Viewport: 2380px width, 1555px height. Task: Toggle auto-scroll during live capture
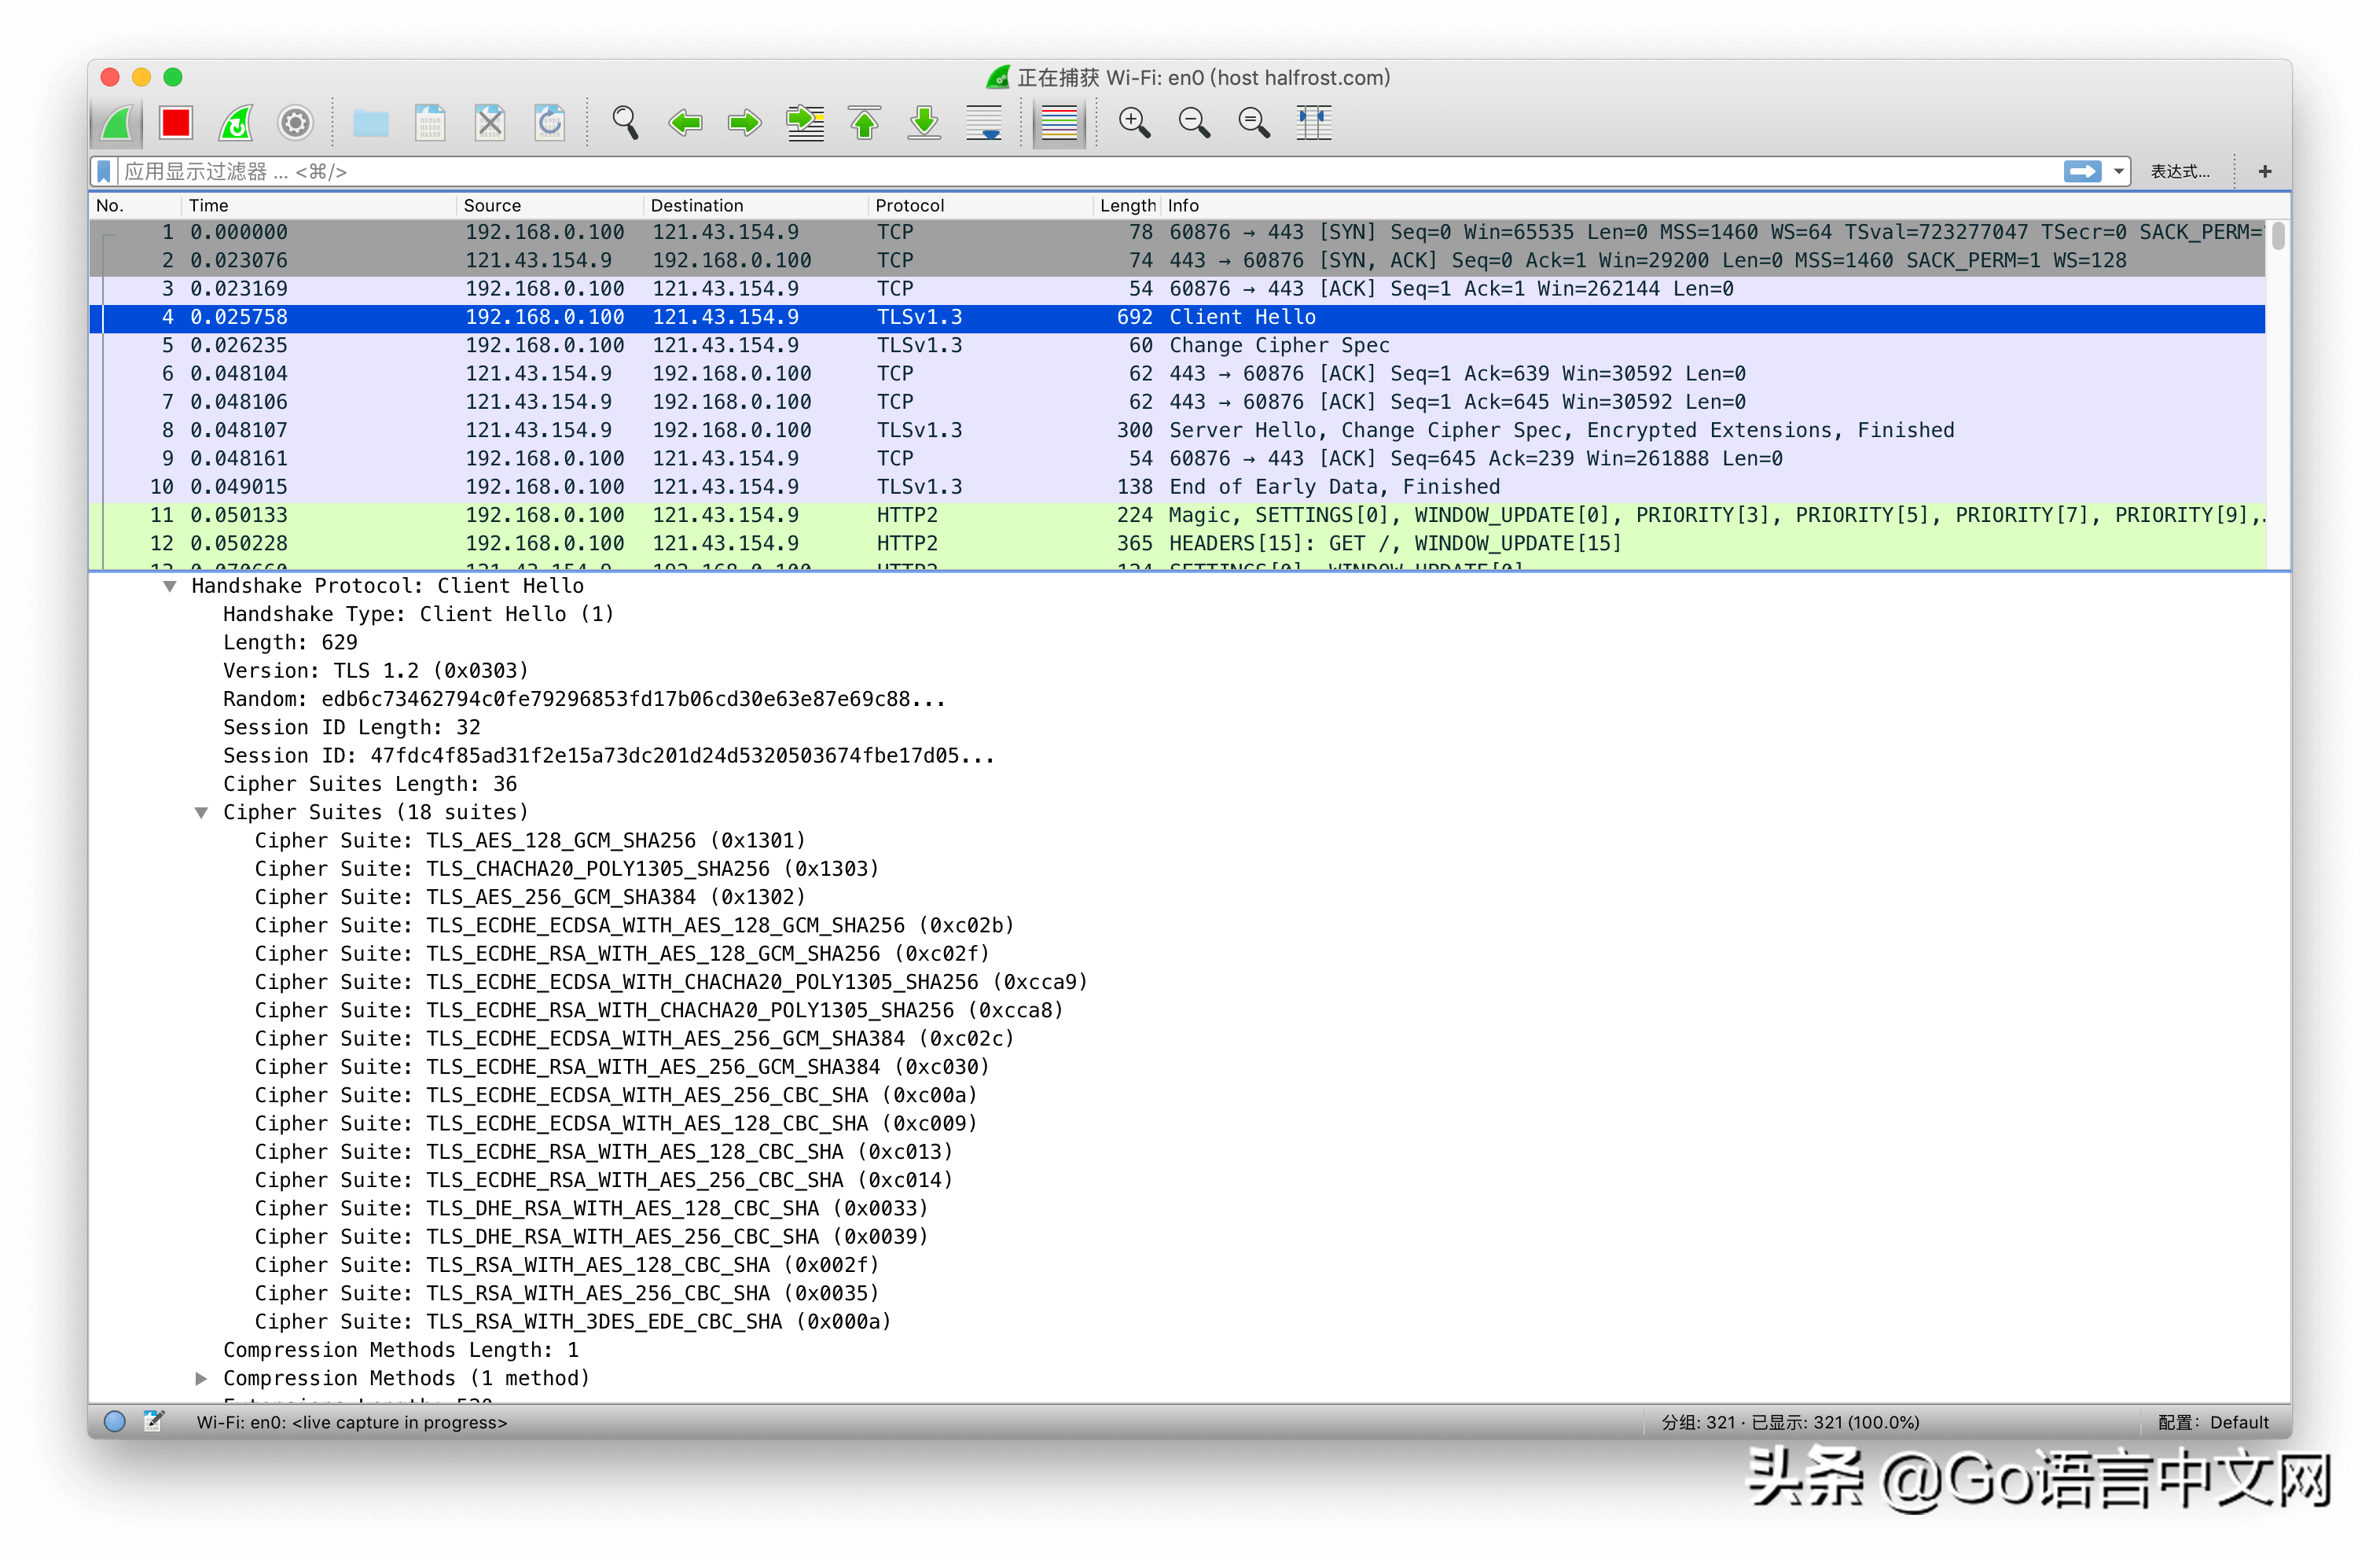[x=984, y=123]
